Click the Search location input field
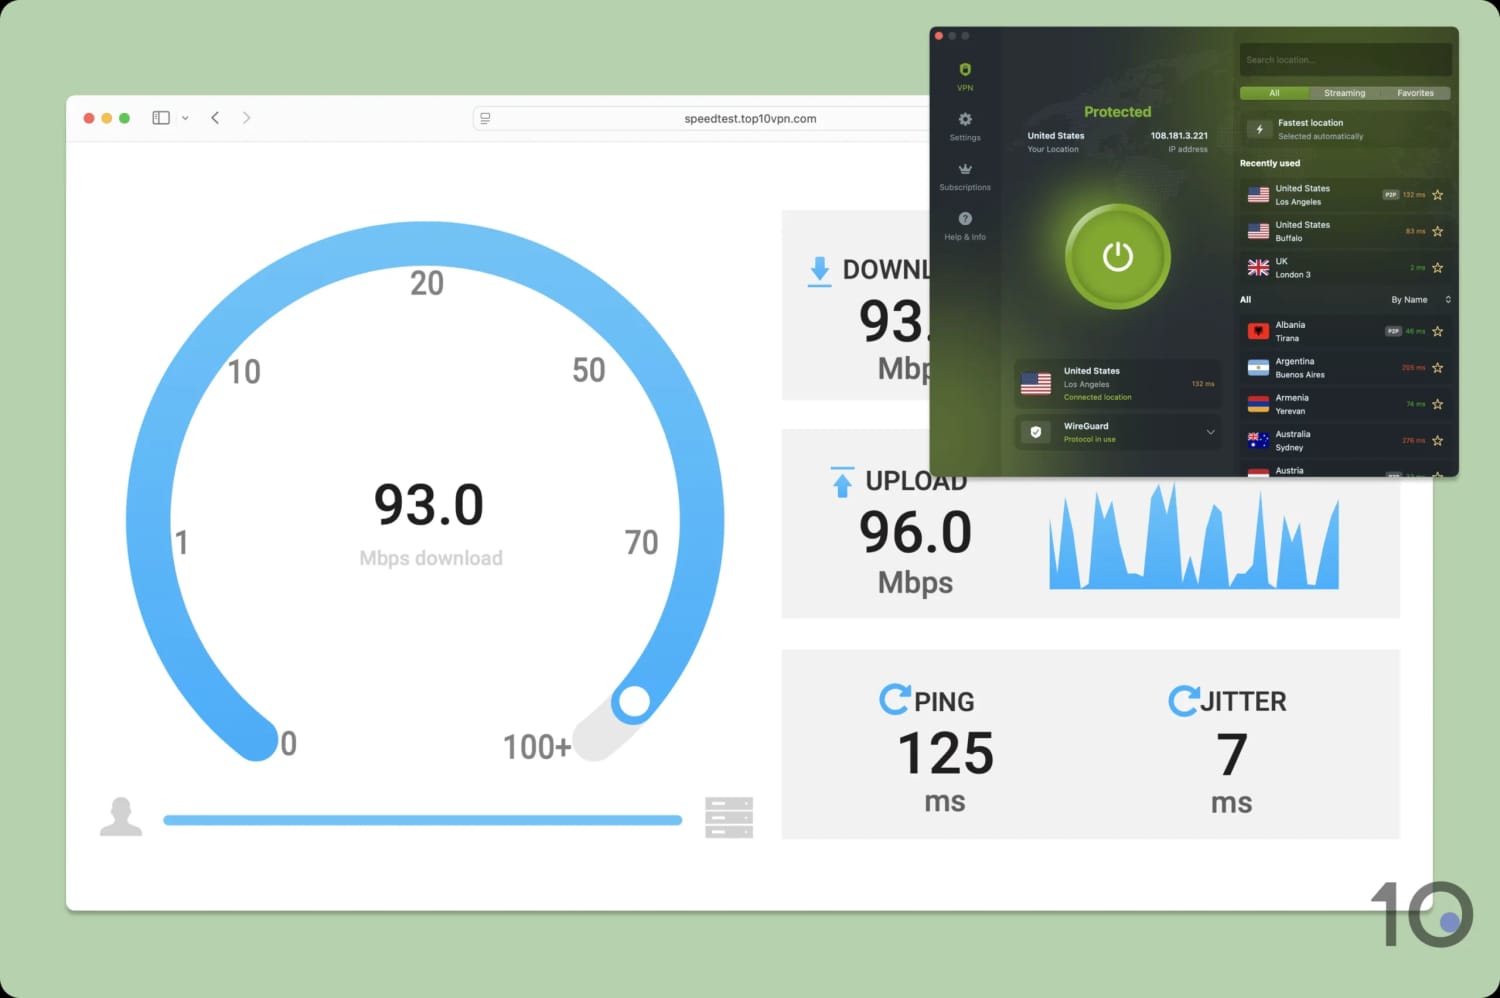The width and height of the screenshot is (1500, 998). (x=1345, y=59)
